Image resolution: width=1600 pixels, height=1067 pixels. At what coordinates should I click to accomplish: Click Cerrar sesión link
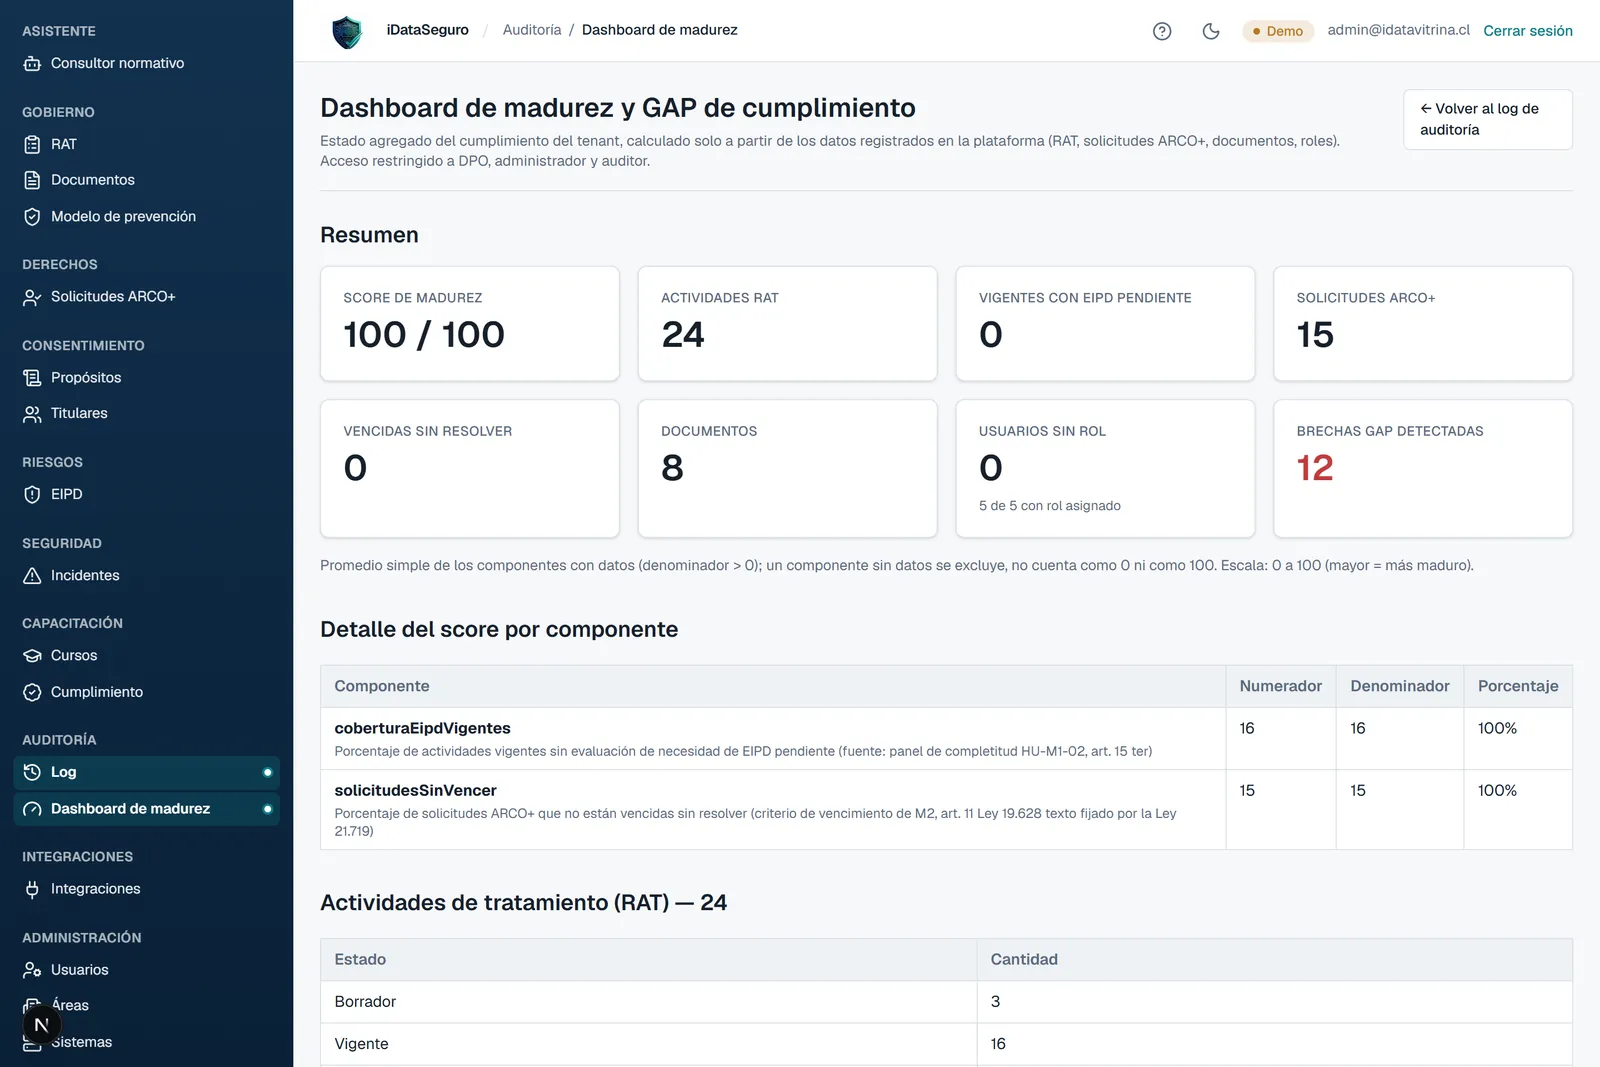1527,31
